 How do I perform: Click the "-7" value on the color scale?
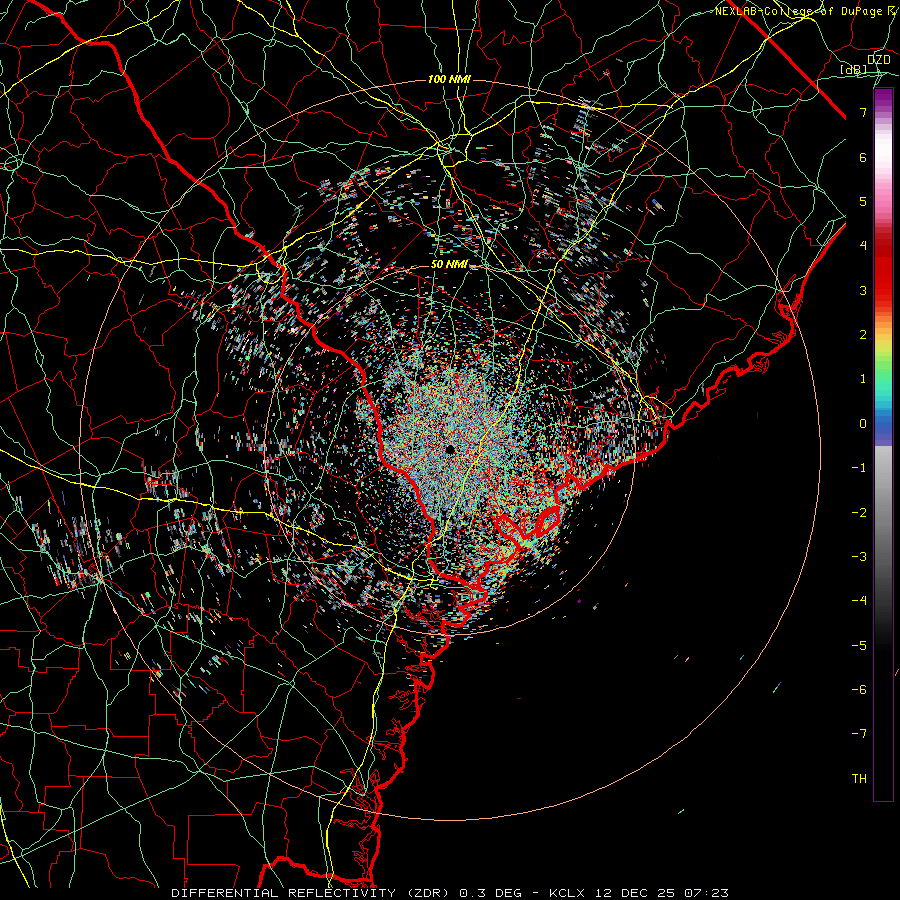(x=859, y=734)
